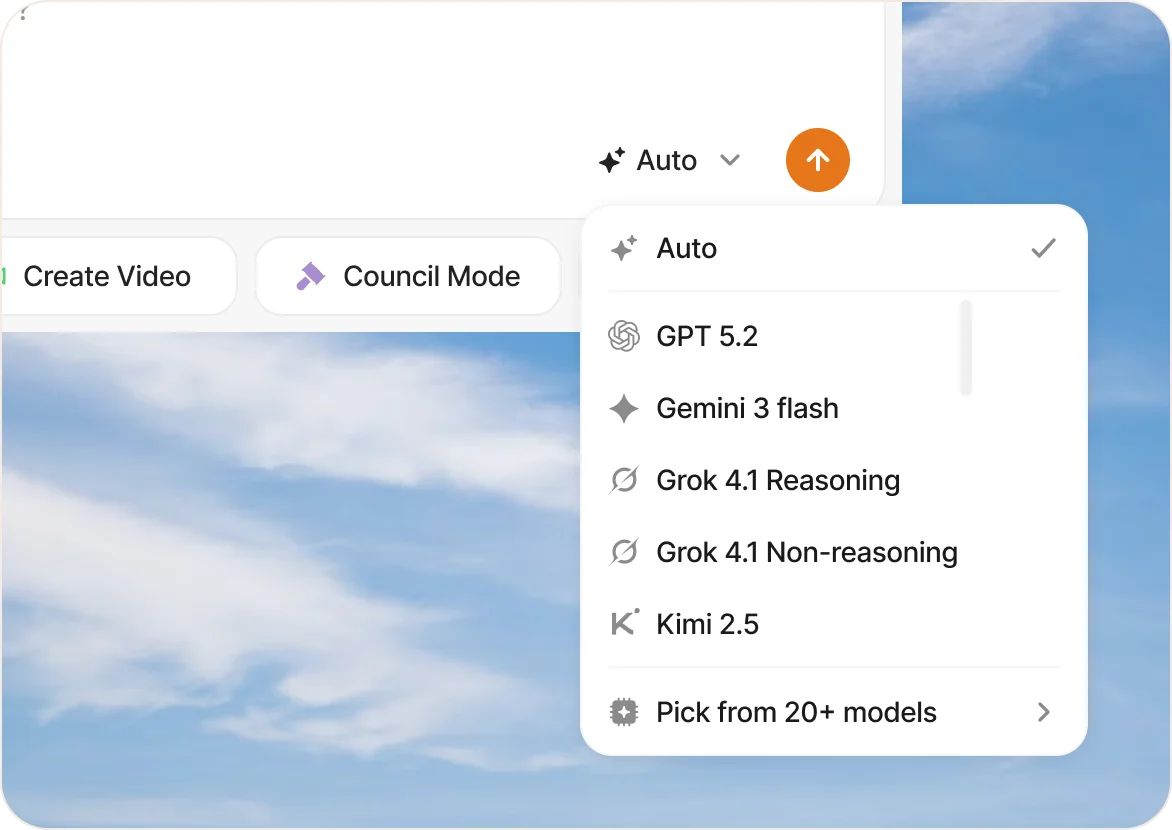Click the OpenAI logo icon for GPT 5.2

[624, 336]
